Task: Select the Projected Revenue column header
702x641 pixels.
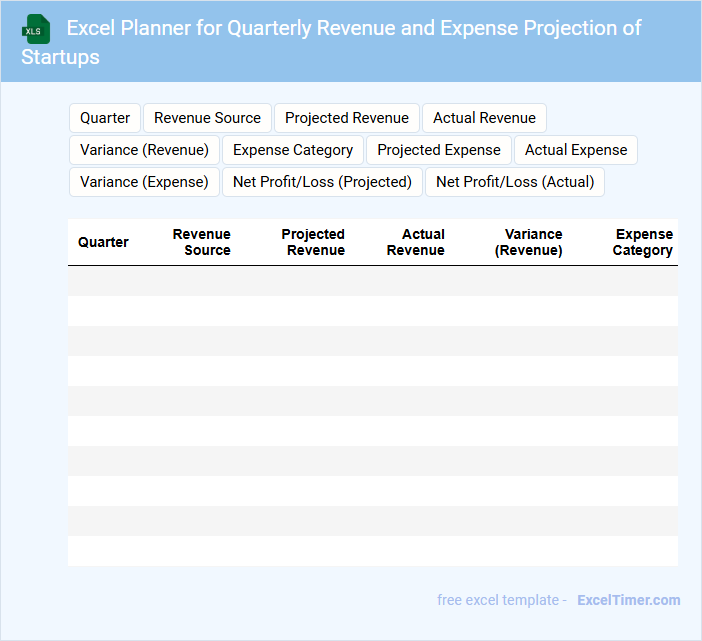Action: click(314, 242)
